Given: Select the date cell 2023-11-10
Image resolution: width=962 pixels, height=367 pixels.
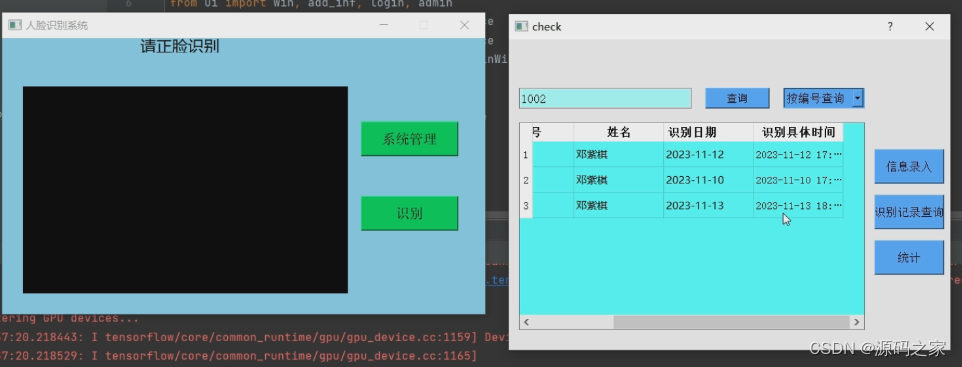Looking at the screenshot, I should pos(709,180).
